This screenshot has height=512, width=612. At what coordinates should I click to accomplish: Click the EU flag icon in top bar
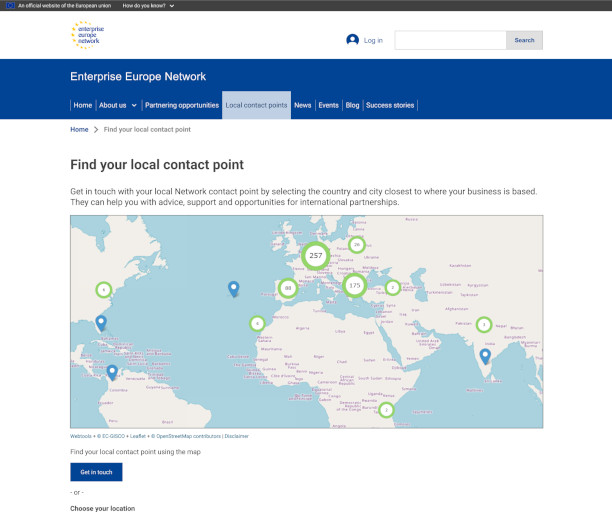(11, 5)
